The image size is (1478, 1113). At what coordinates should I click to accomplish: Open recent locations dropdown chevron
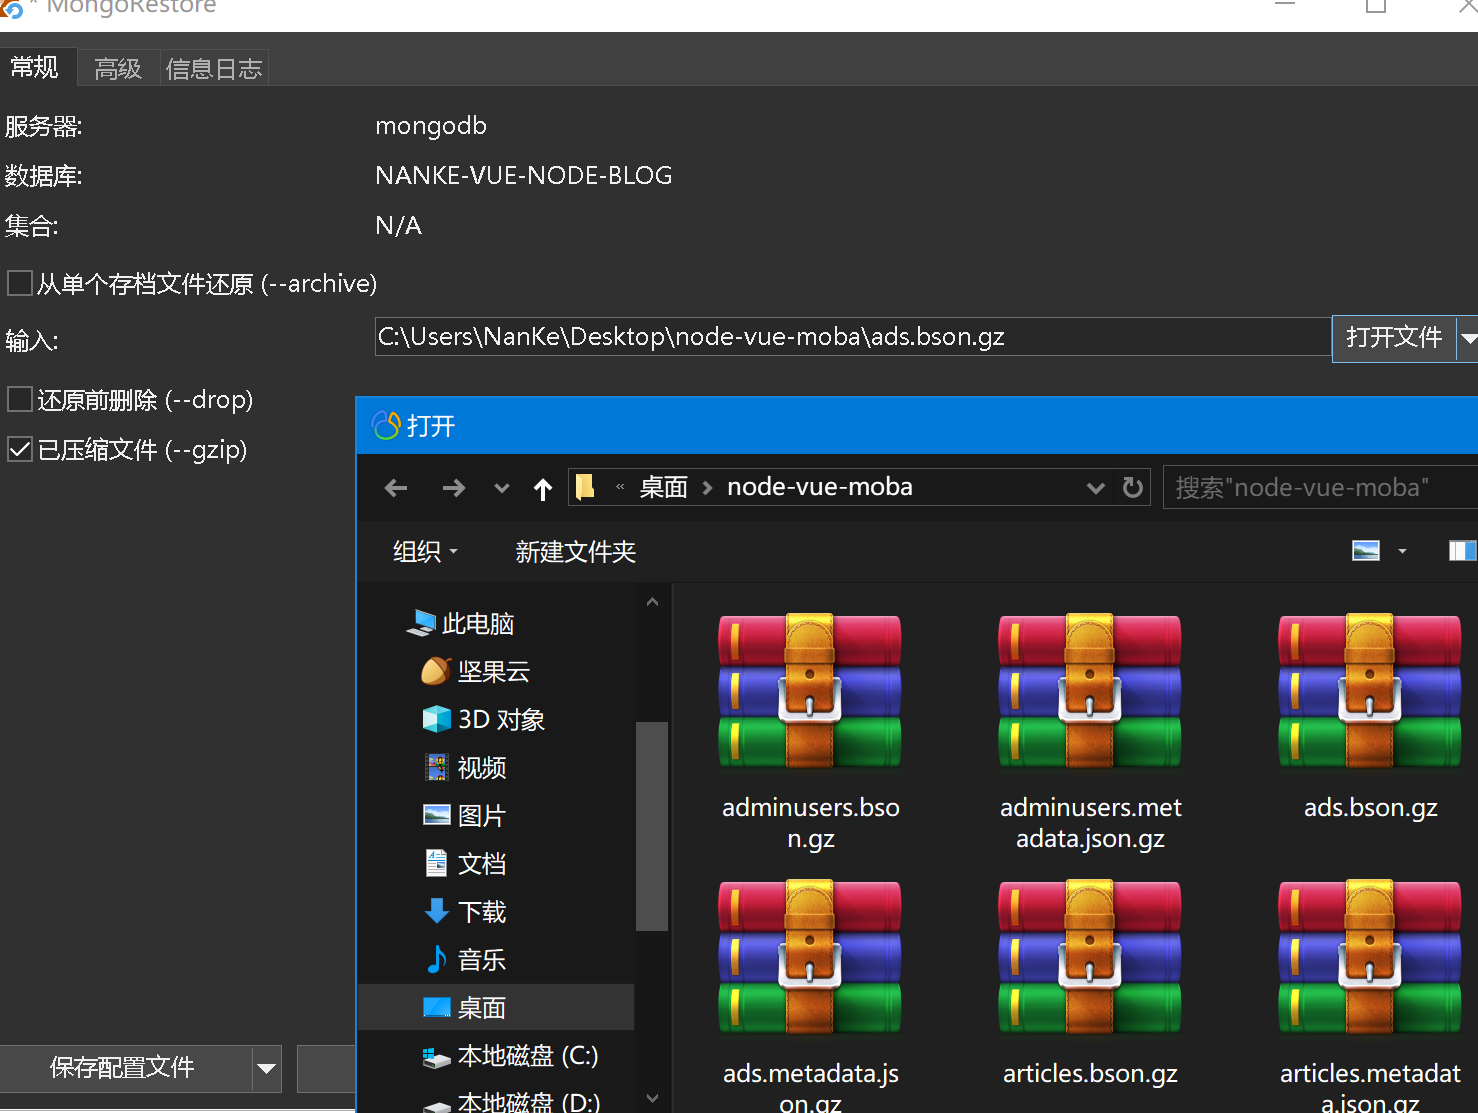502,488
